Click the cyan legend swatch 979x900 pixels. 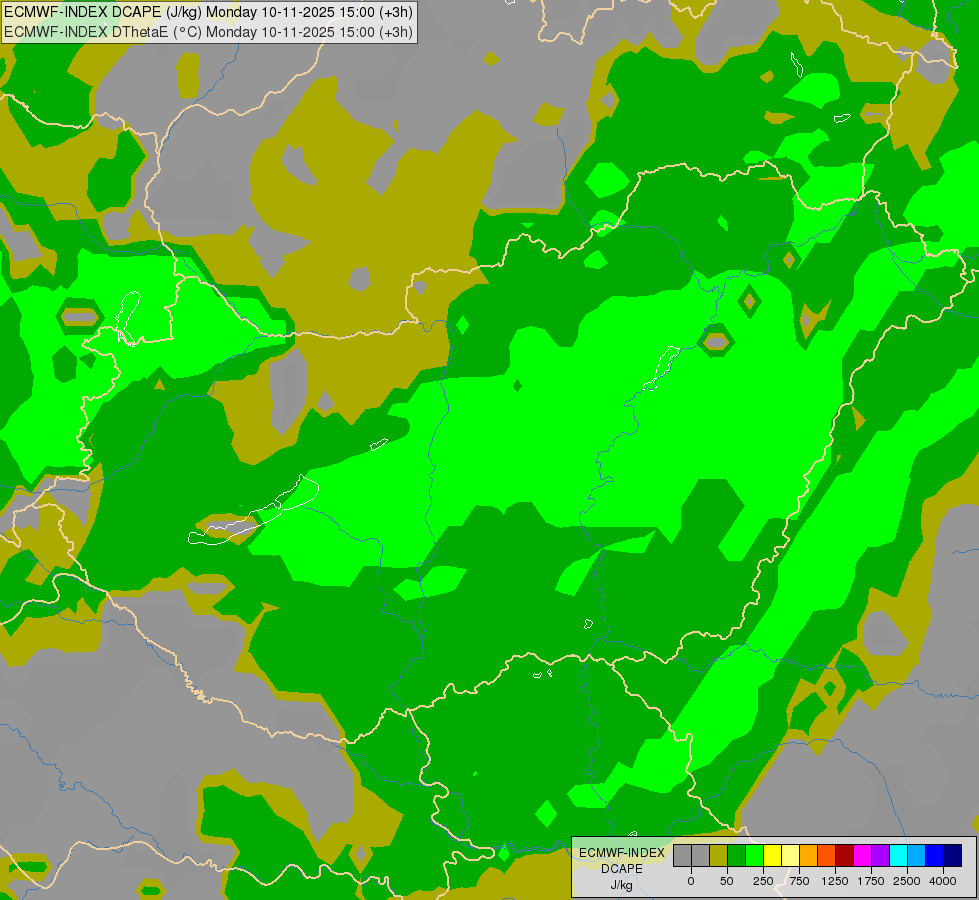coord(898,855)
